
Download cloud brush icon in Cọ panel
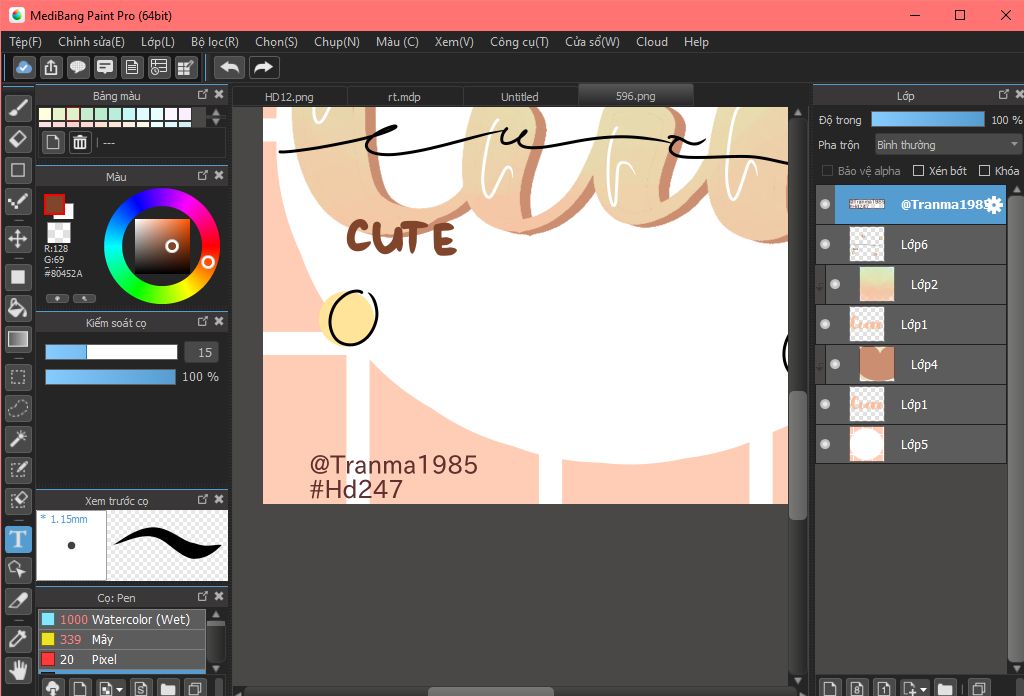tap(53, 688)
